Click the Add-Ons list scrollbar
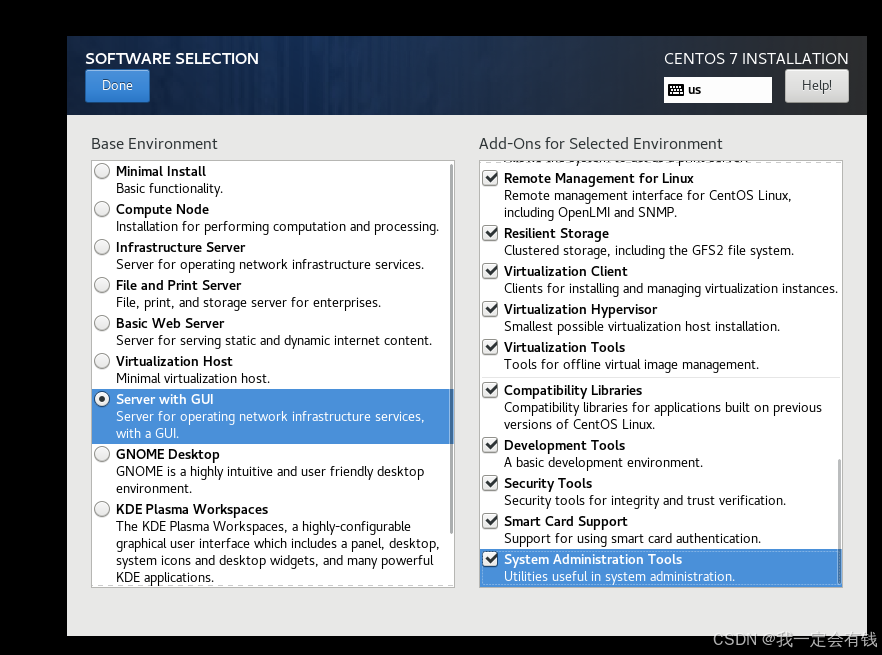This screenshot has width=882, height=655. [x=839, y=521]
